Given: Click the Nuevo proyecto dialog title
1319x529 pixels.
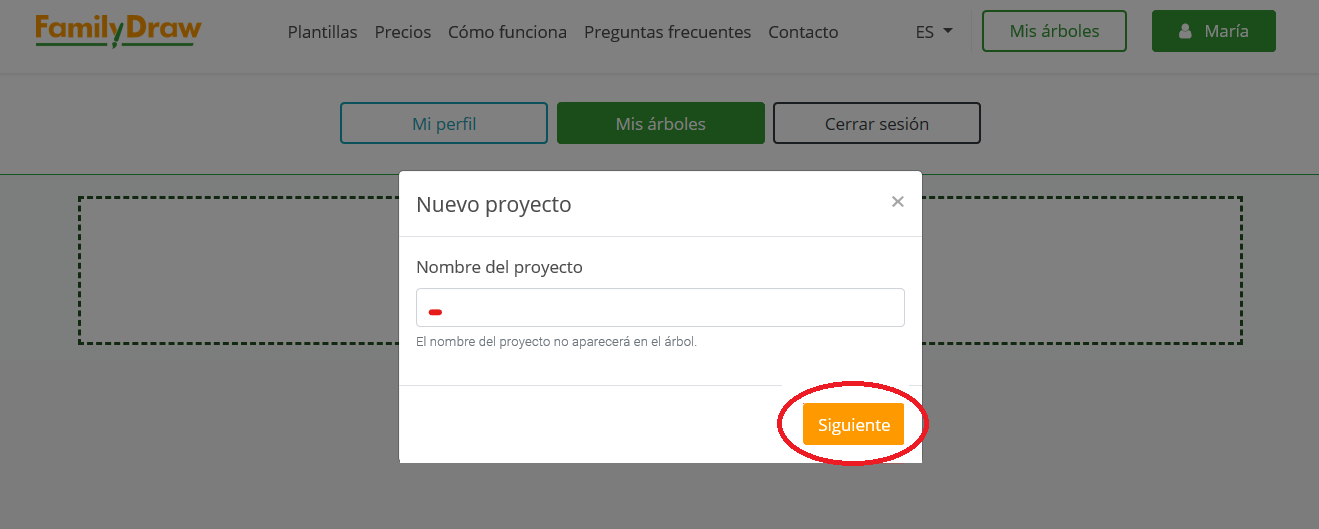Looking at the screenshot, I should (494, 205).
